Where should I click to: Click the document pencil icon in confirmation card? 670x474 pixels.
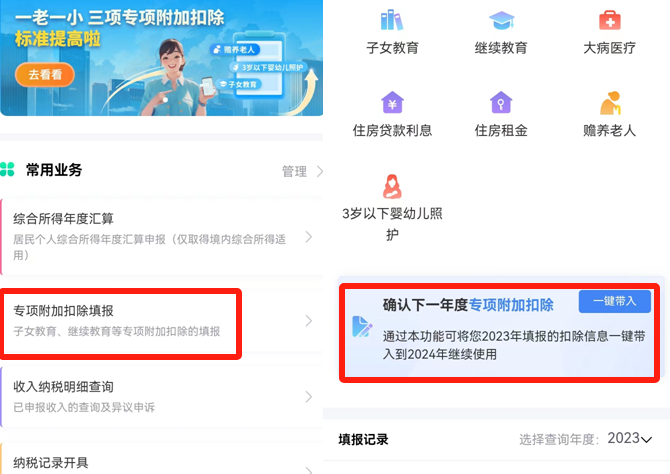pos(362,327)
